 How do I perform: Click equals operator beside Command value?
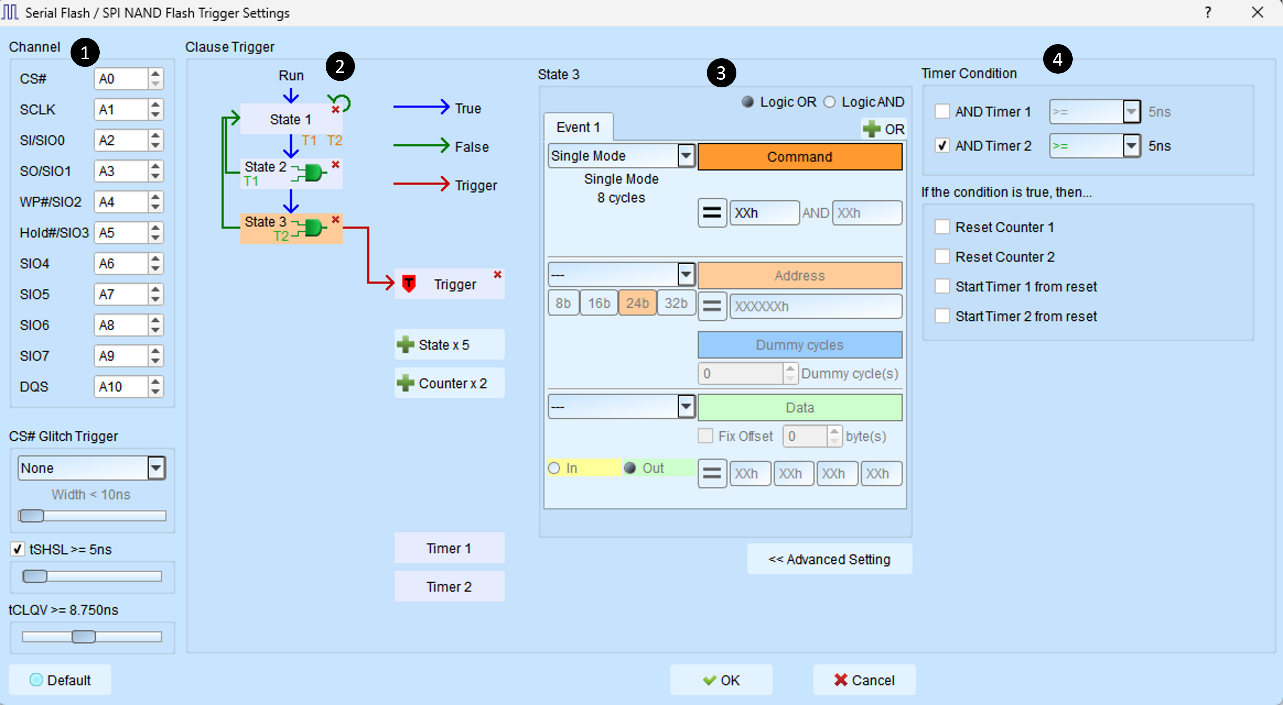(x=712, y=213)
